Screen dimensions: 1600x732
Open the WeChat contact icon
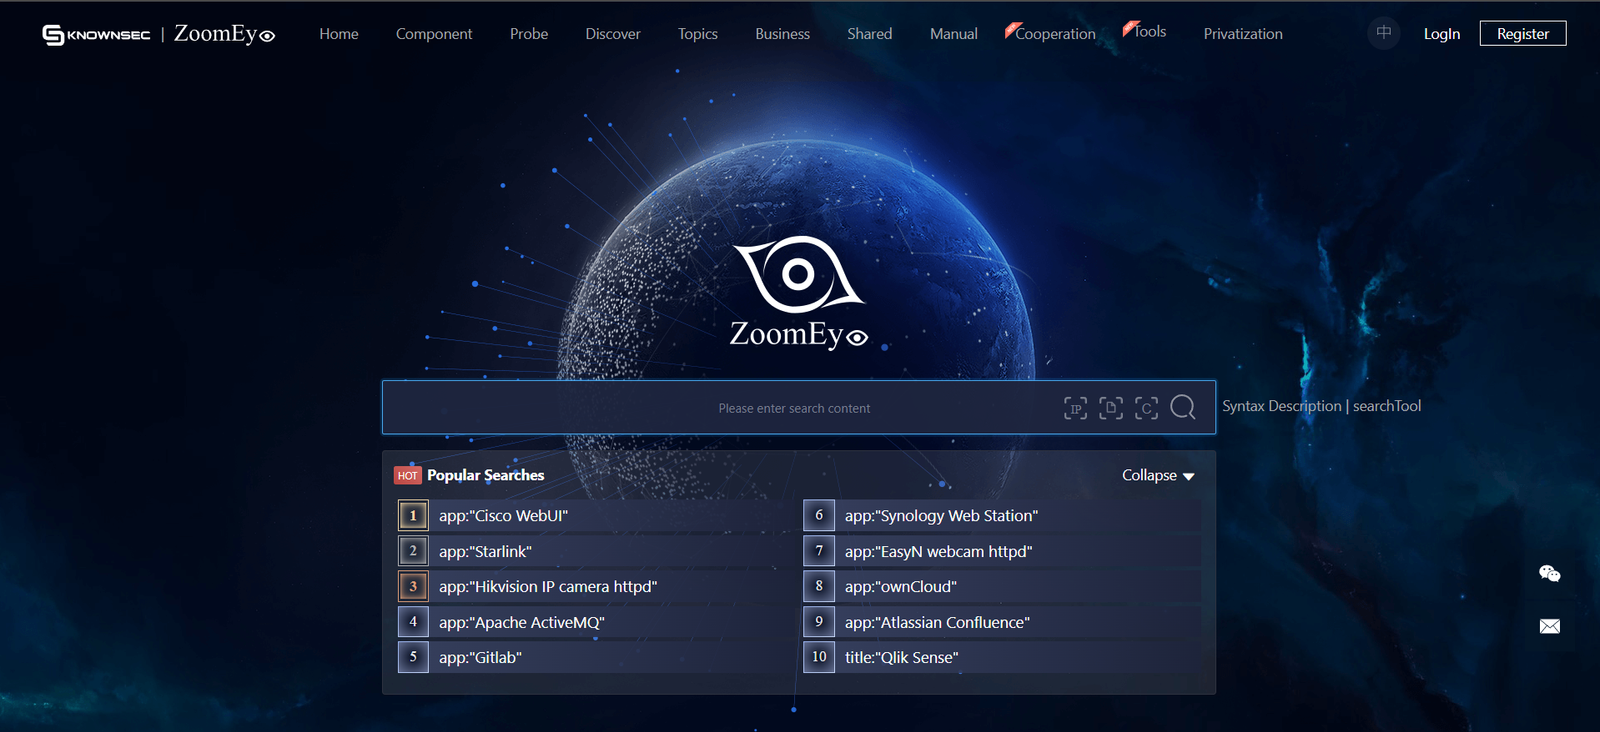click(x=1549, y=573)
